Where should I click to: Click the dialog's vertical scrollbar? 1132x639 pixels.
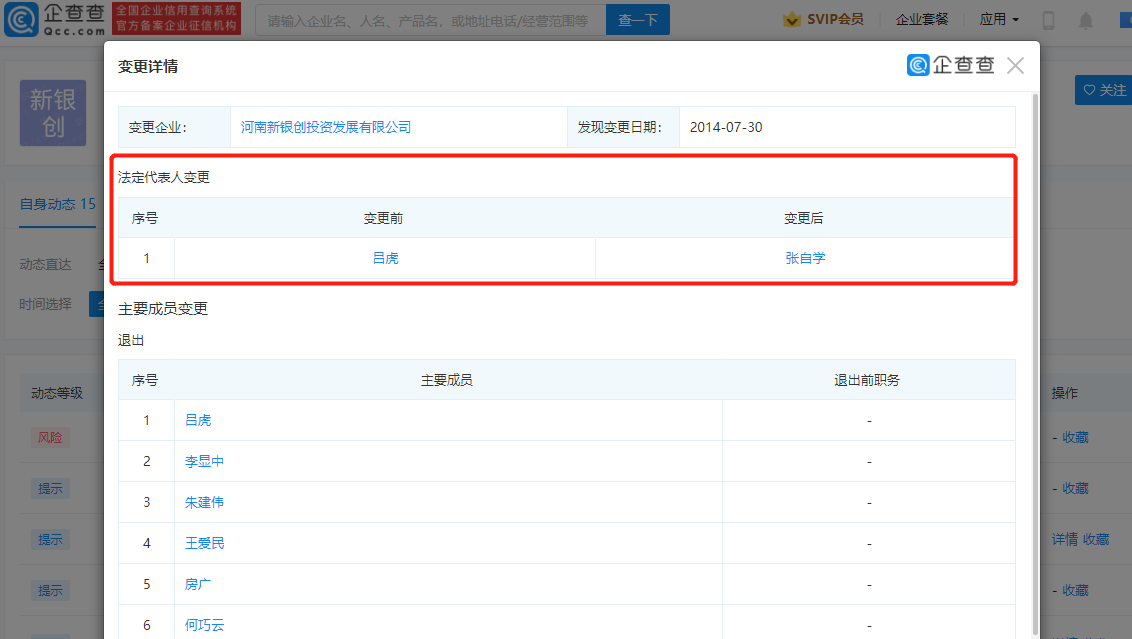tap(1035, 365)
